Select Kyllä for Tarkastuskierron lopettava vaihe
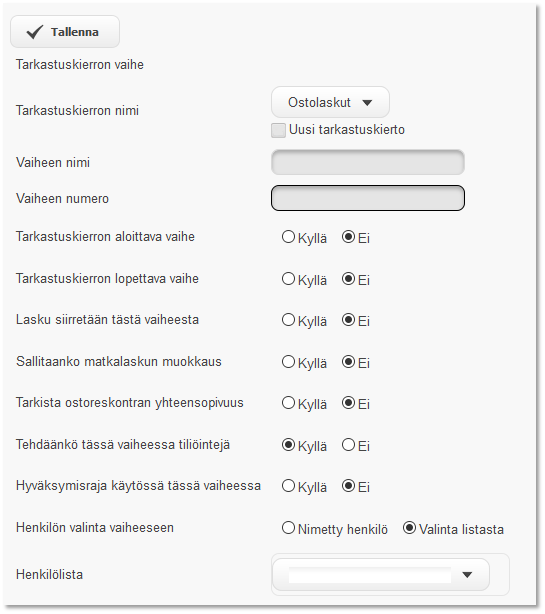 [x=288, y=279]
